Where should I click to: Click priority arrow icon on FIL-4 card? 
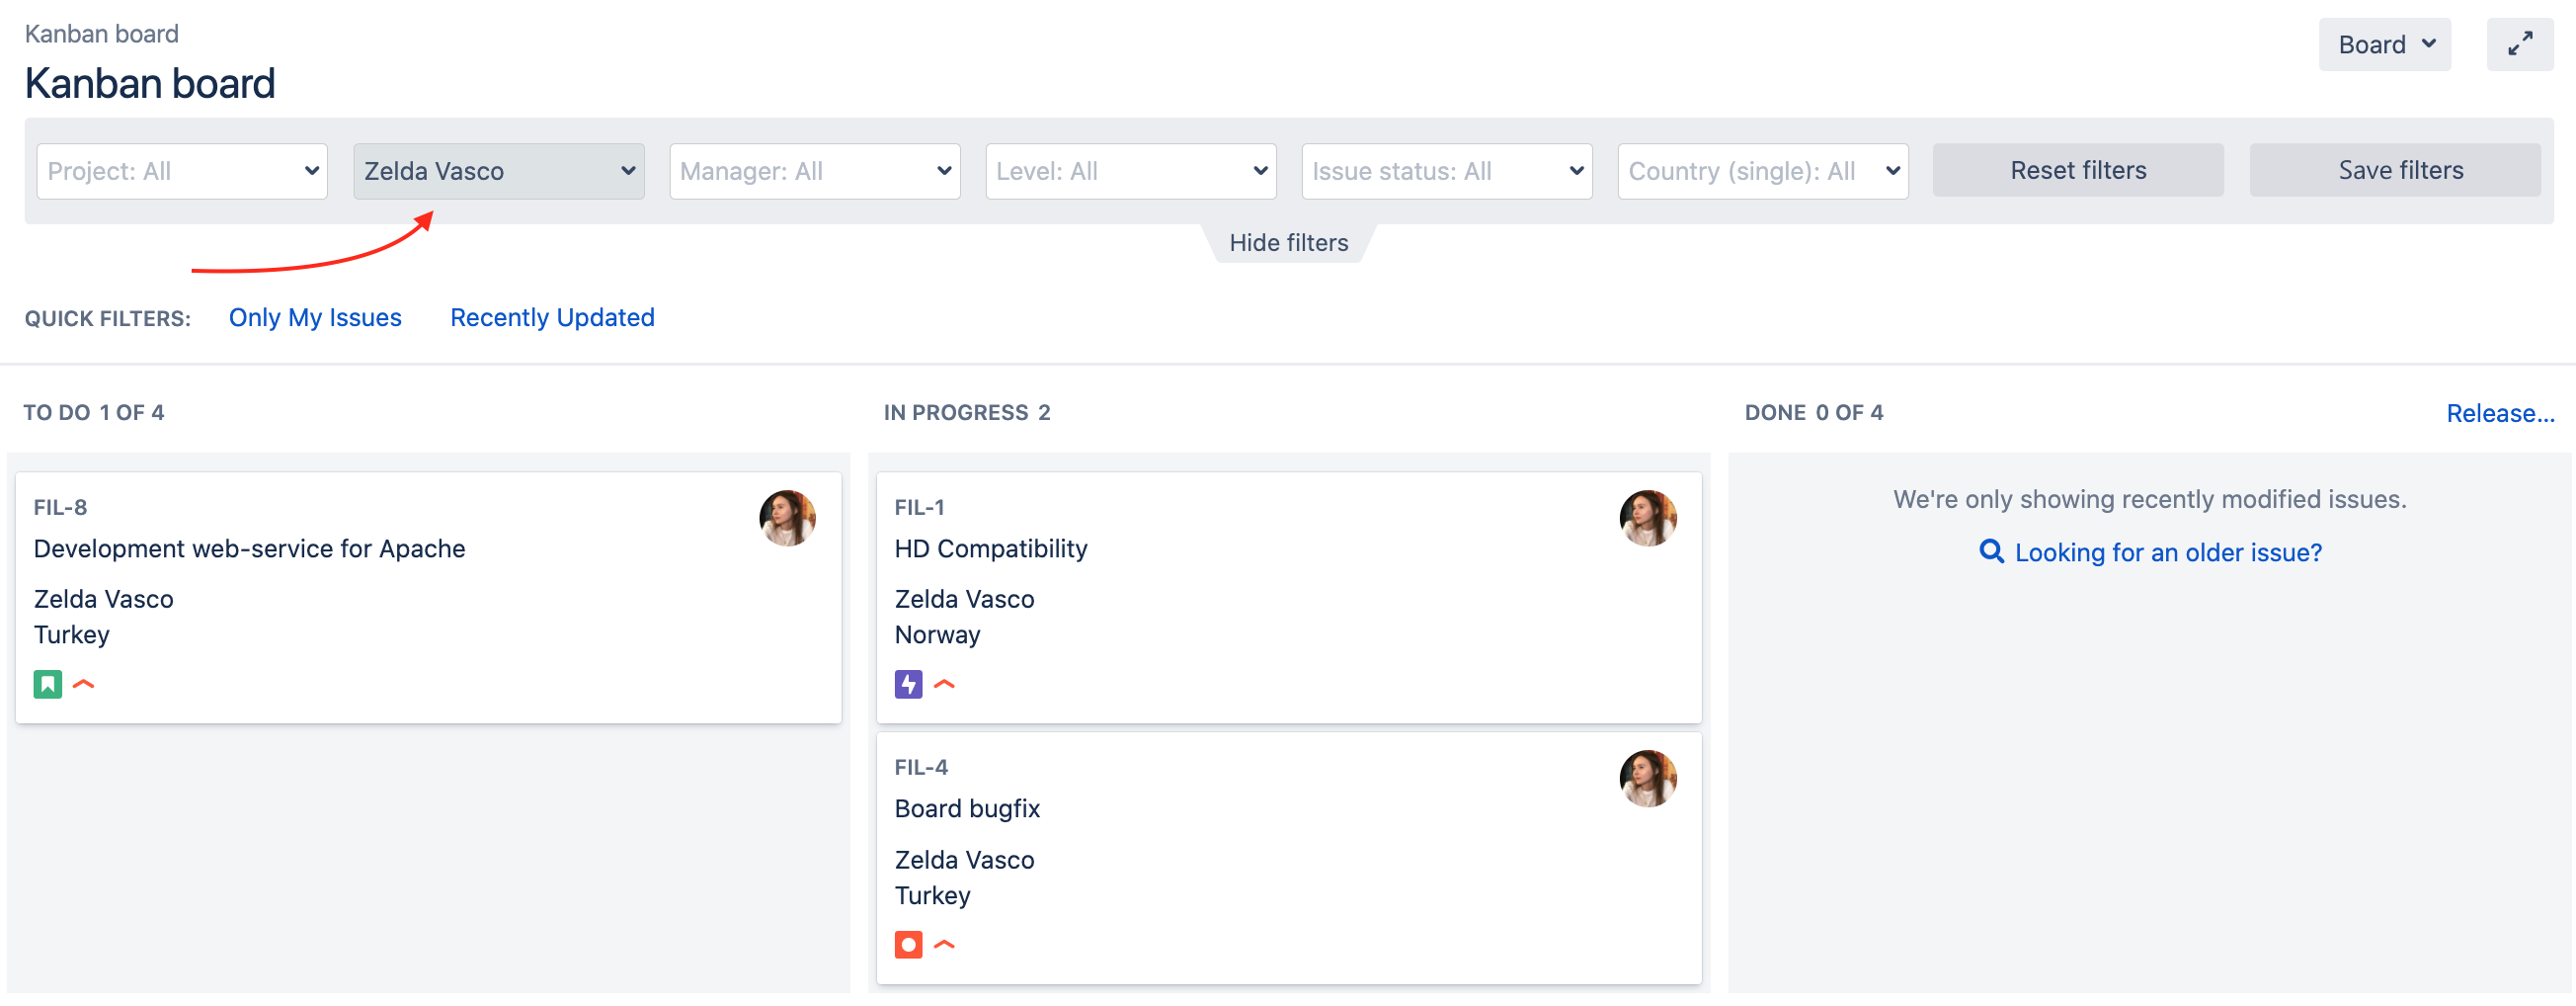click(x=944, y=944)
